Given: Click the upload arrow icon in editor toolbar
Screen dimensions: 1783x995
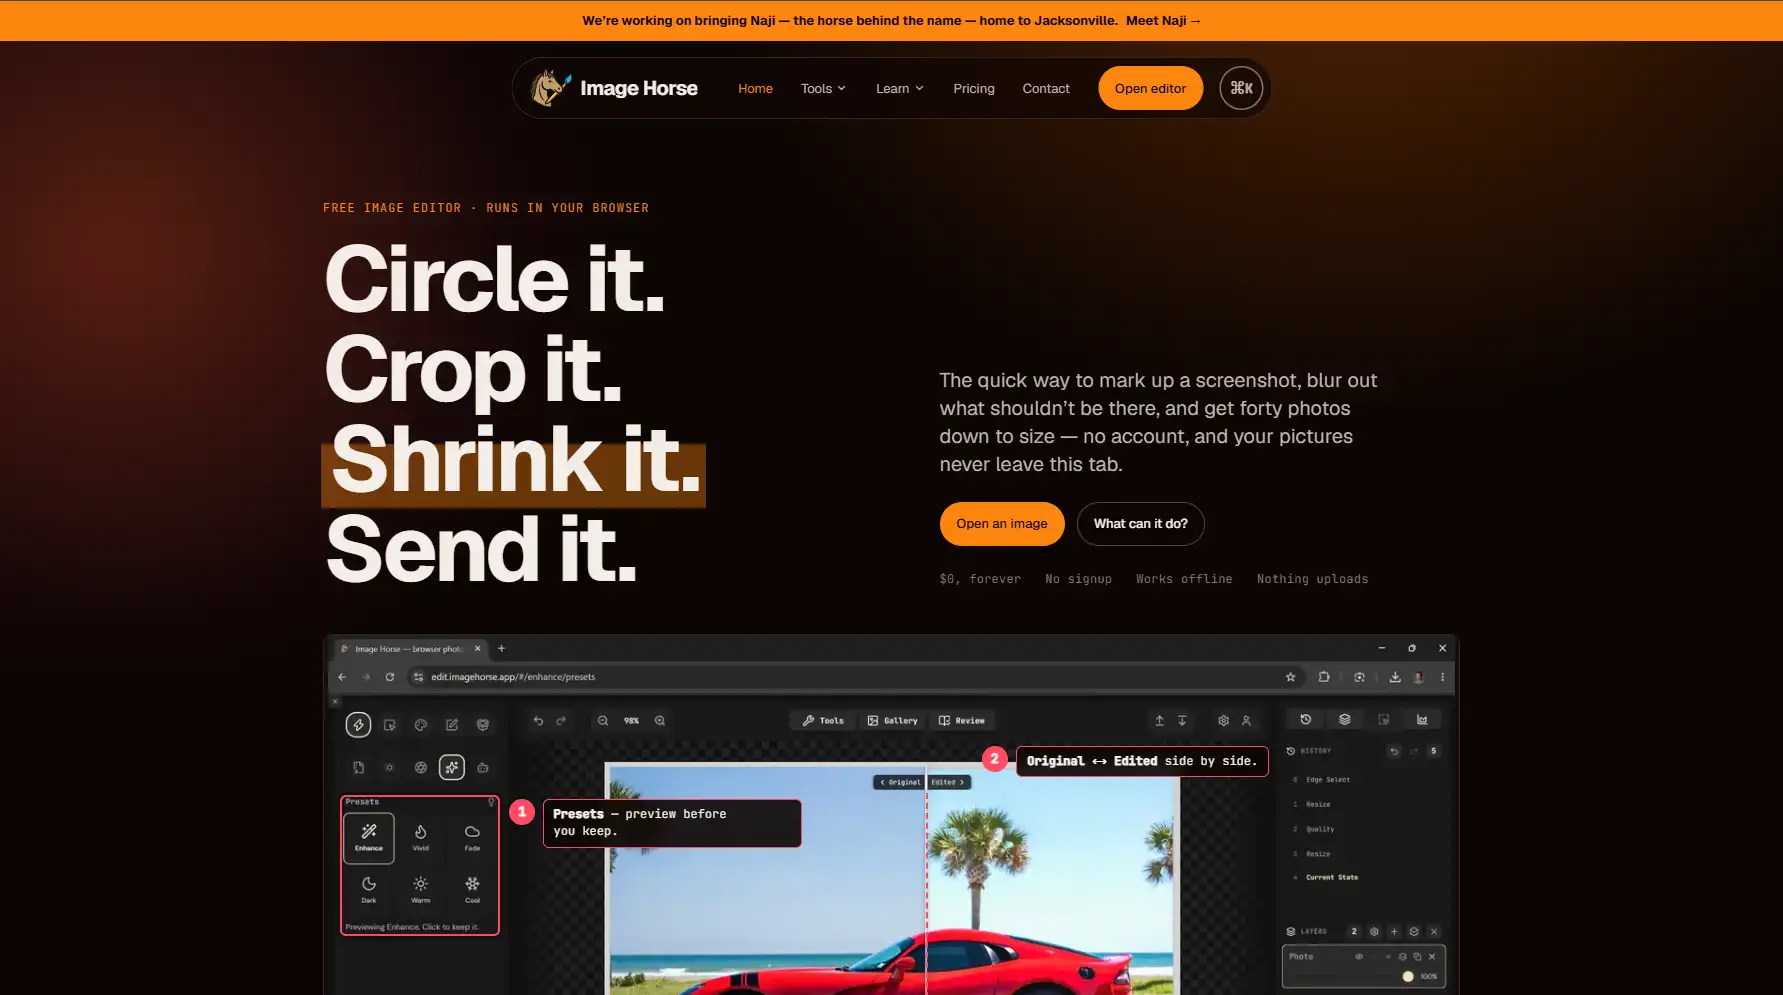Looking at the screenshot, I should point(1160,721).
